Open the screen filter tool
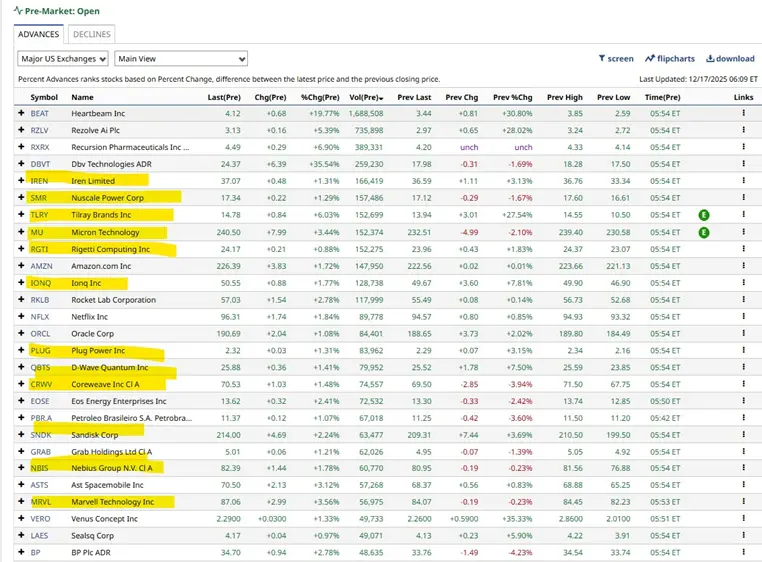Viewport: 762px width, 562px height. pos(616,58)
